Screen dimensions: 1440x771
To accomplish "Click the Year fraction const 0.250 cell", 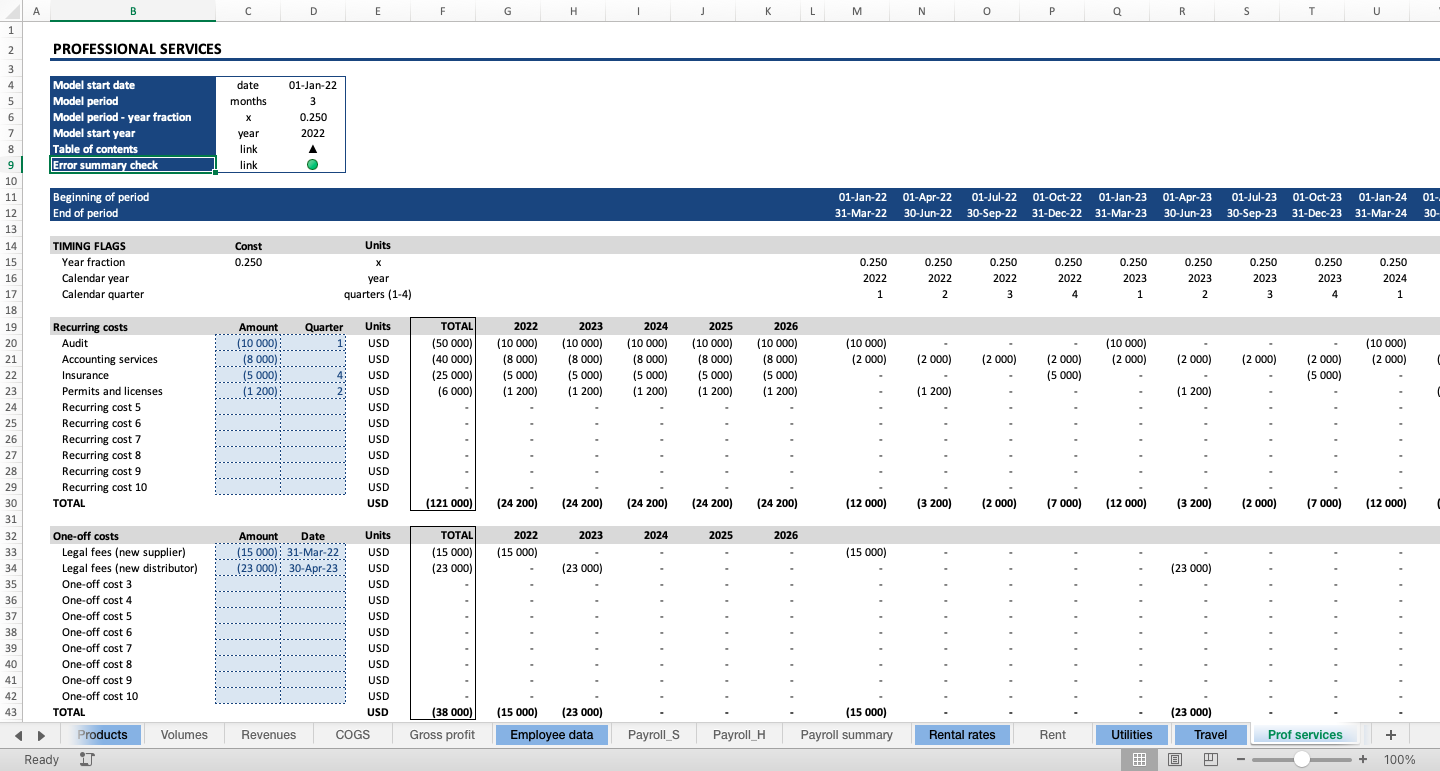I will [248, 262].
